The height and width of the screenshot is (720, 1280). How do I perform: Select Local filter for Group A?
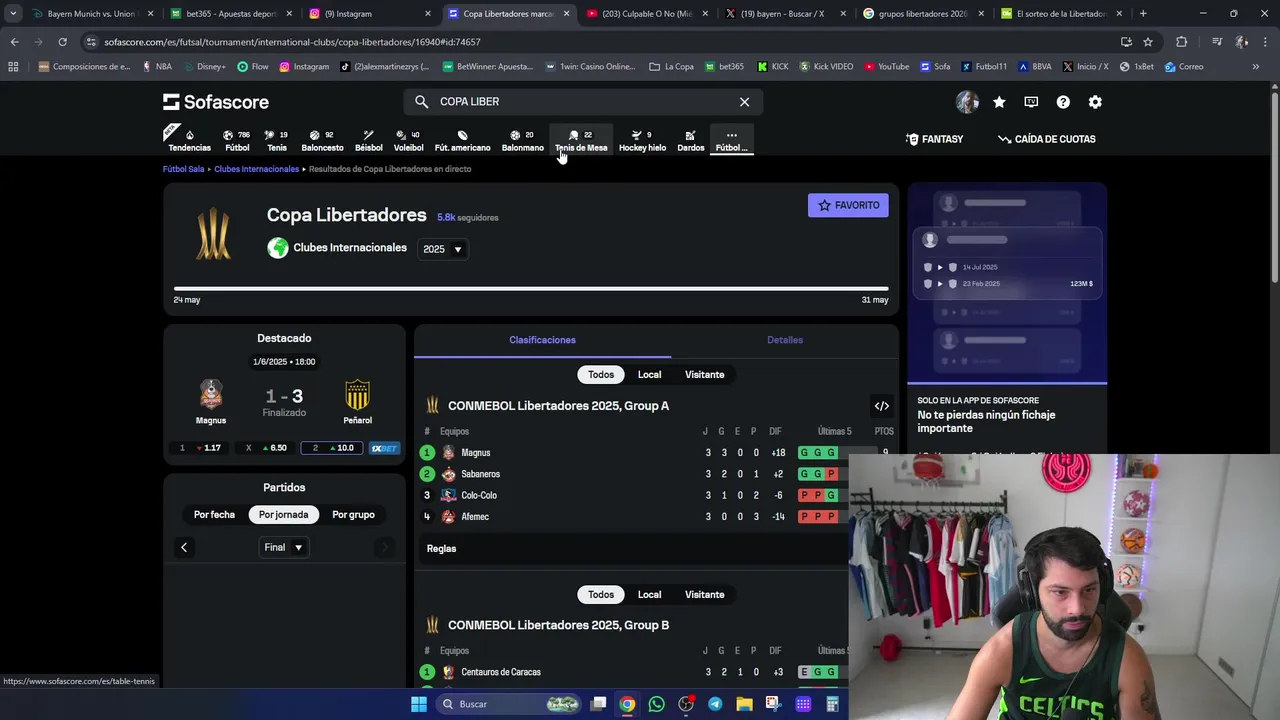pyautogui.click(x=649, y=374)
